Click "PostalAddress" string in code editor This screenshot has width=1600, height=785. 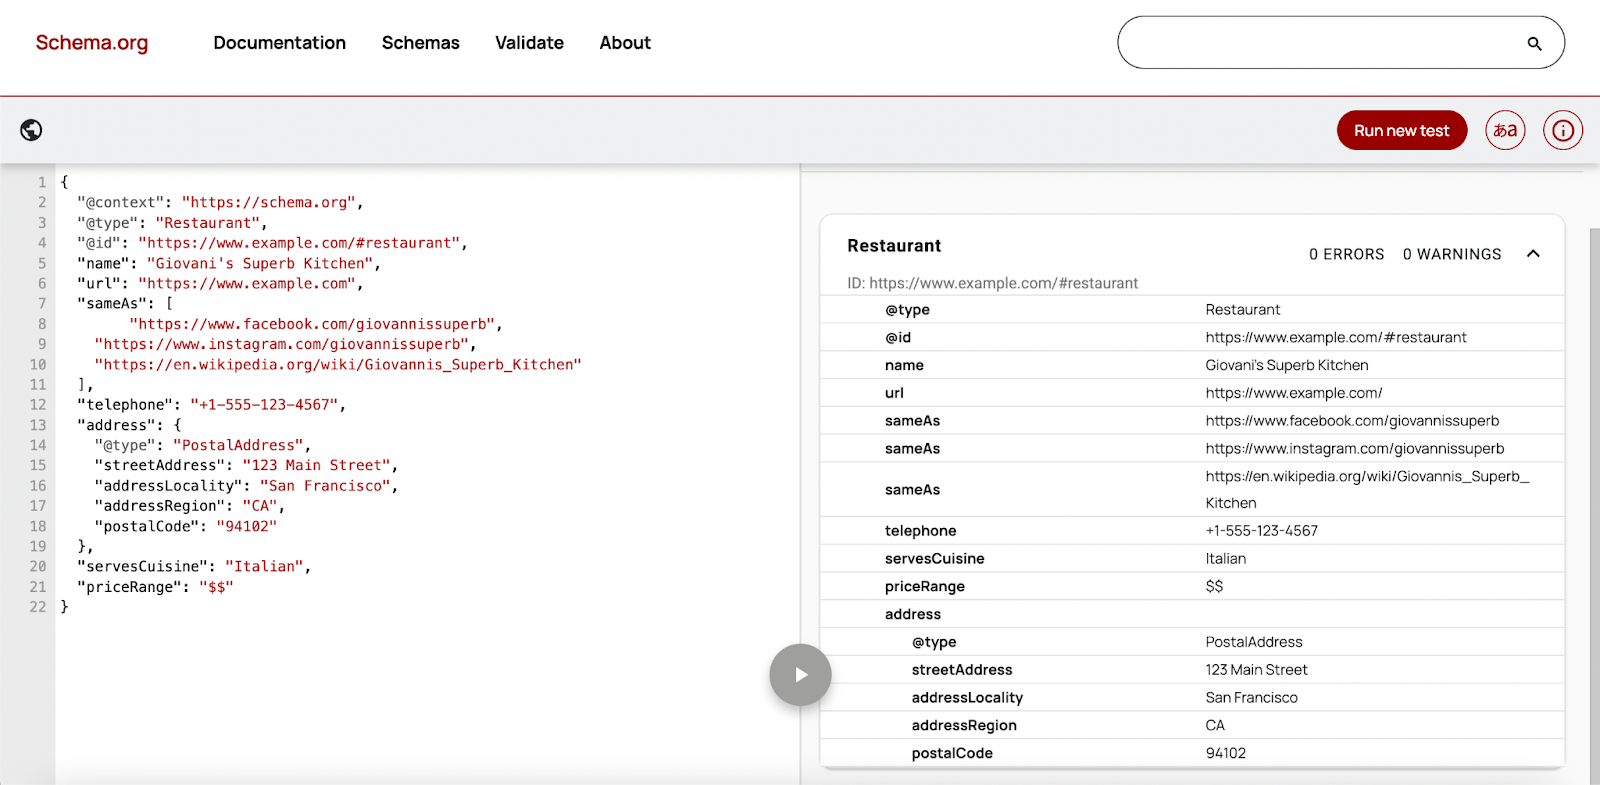click(x=238, y=445)
